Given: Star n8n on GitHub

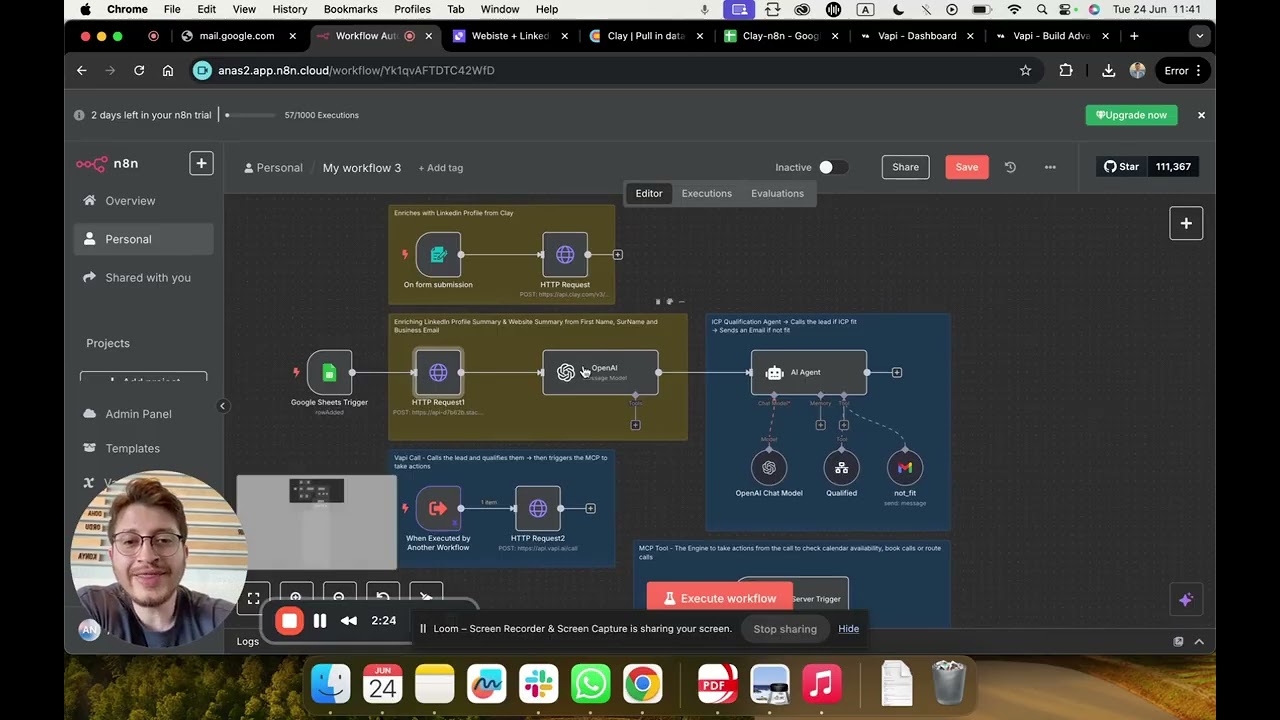Looking at the screenshot, I should [1121, 167].
